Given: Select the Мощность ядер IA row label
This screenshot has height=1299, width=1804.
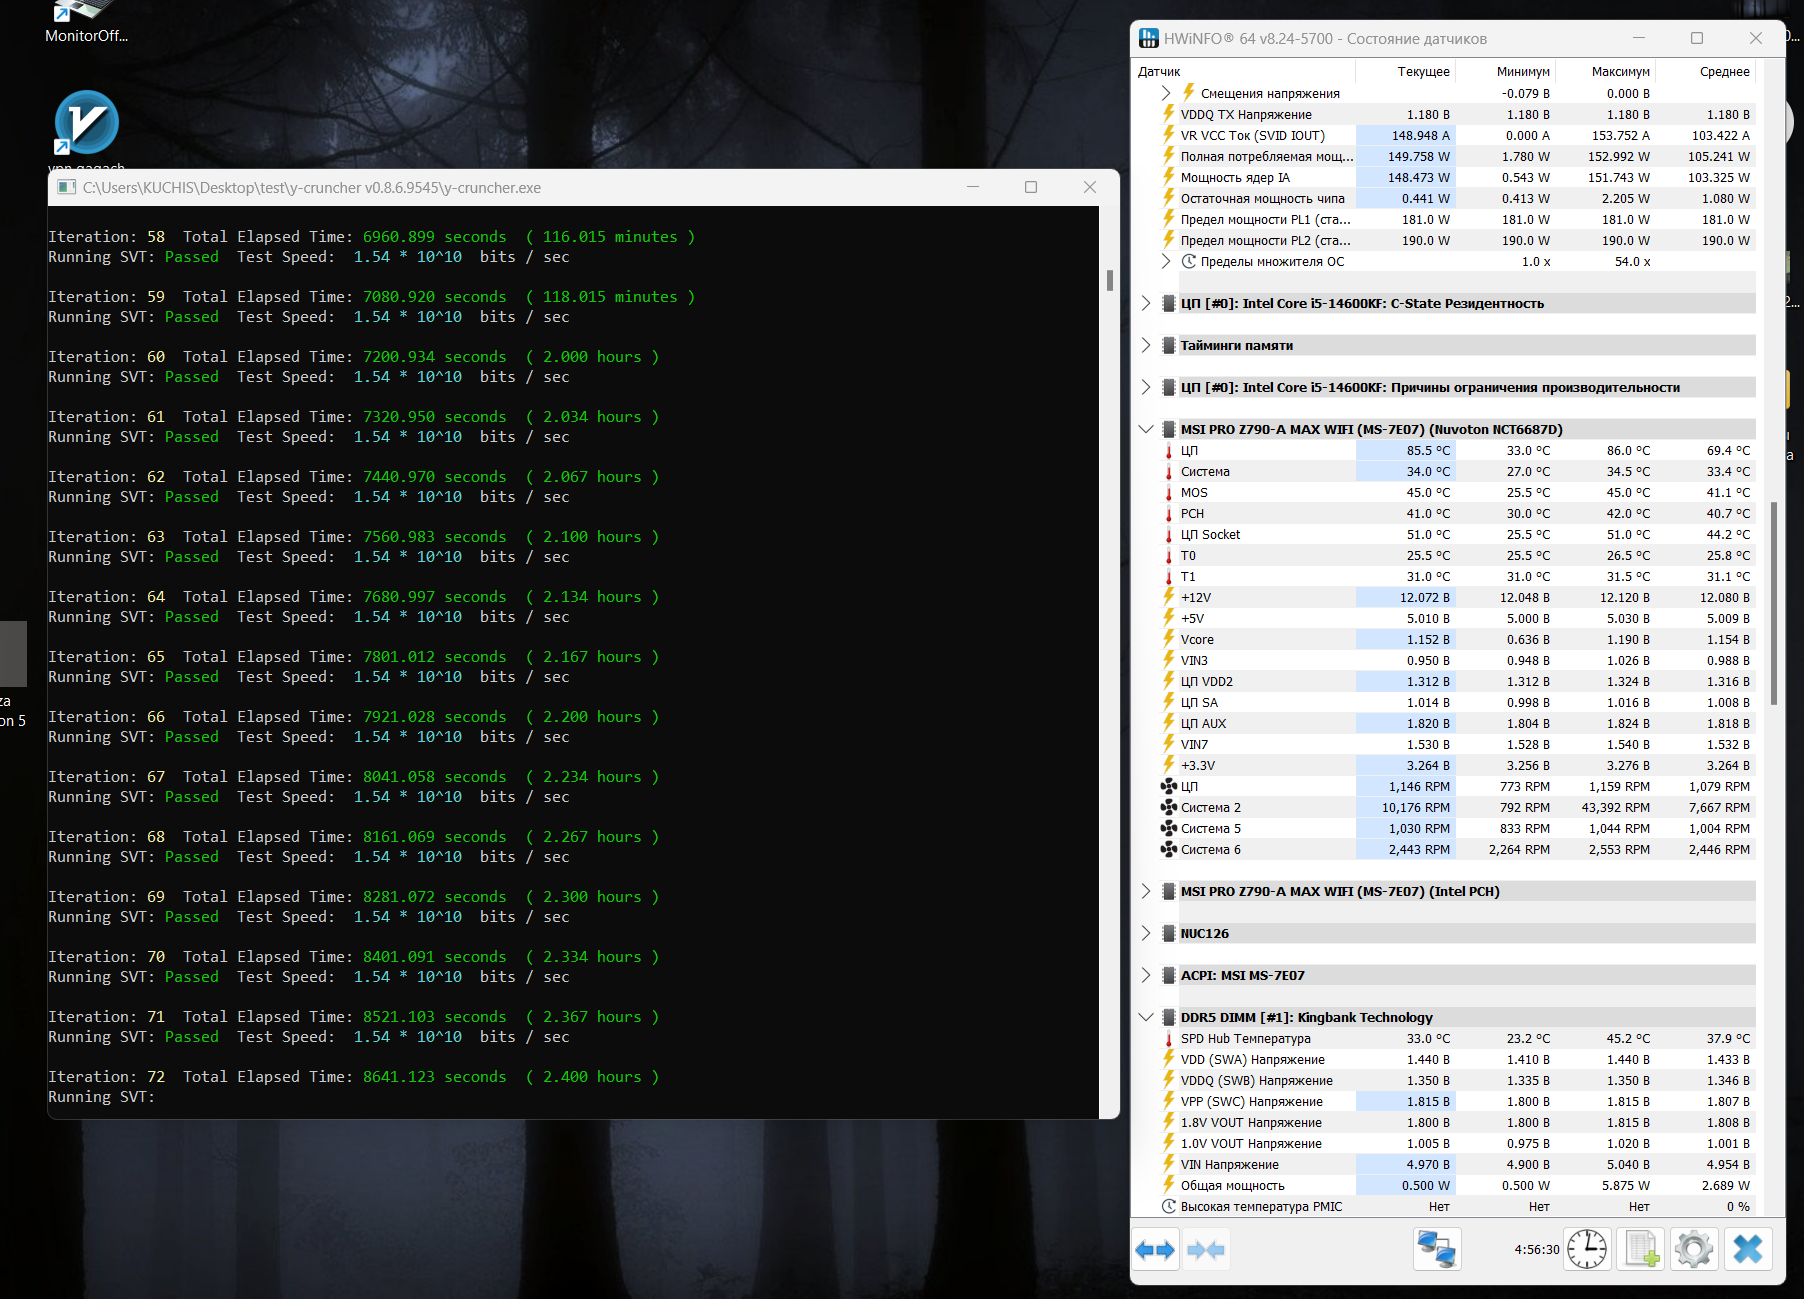Looking at the screenshot, I should (1235, 177).
